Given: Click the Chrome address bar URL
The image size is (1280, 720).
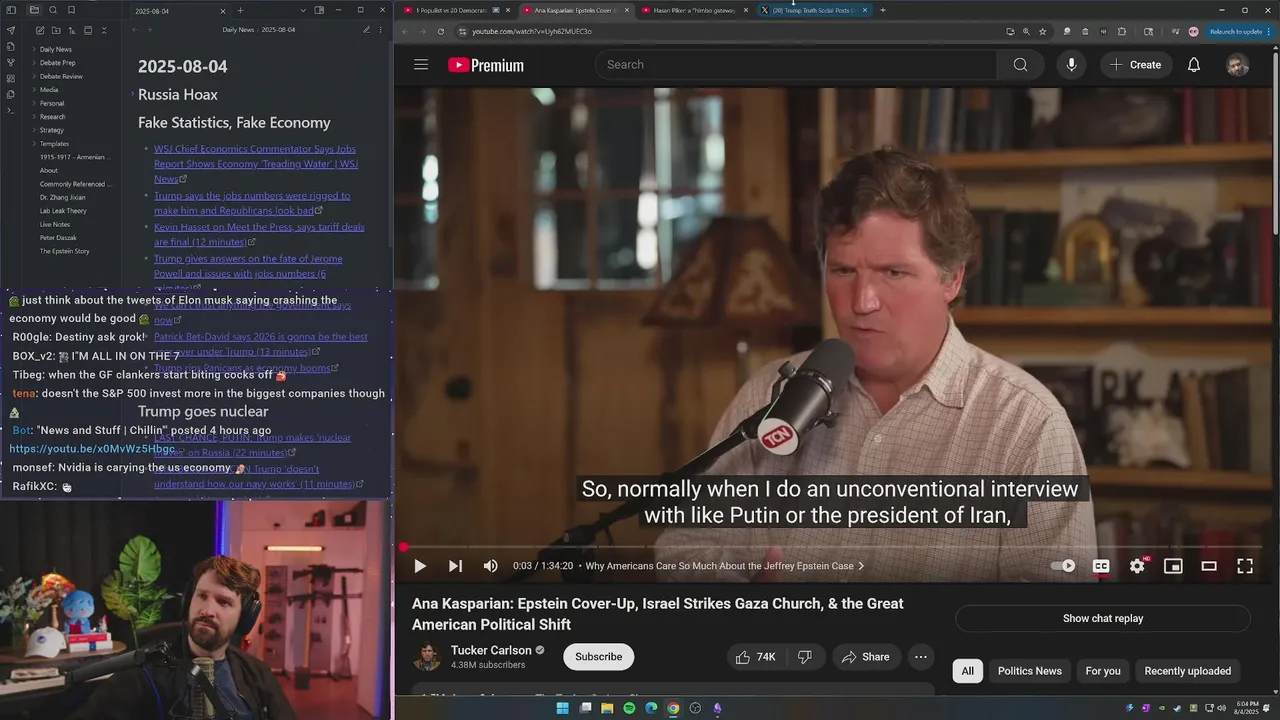Looking at the screenshot, I should [532, 31].
